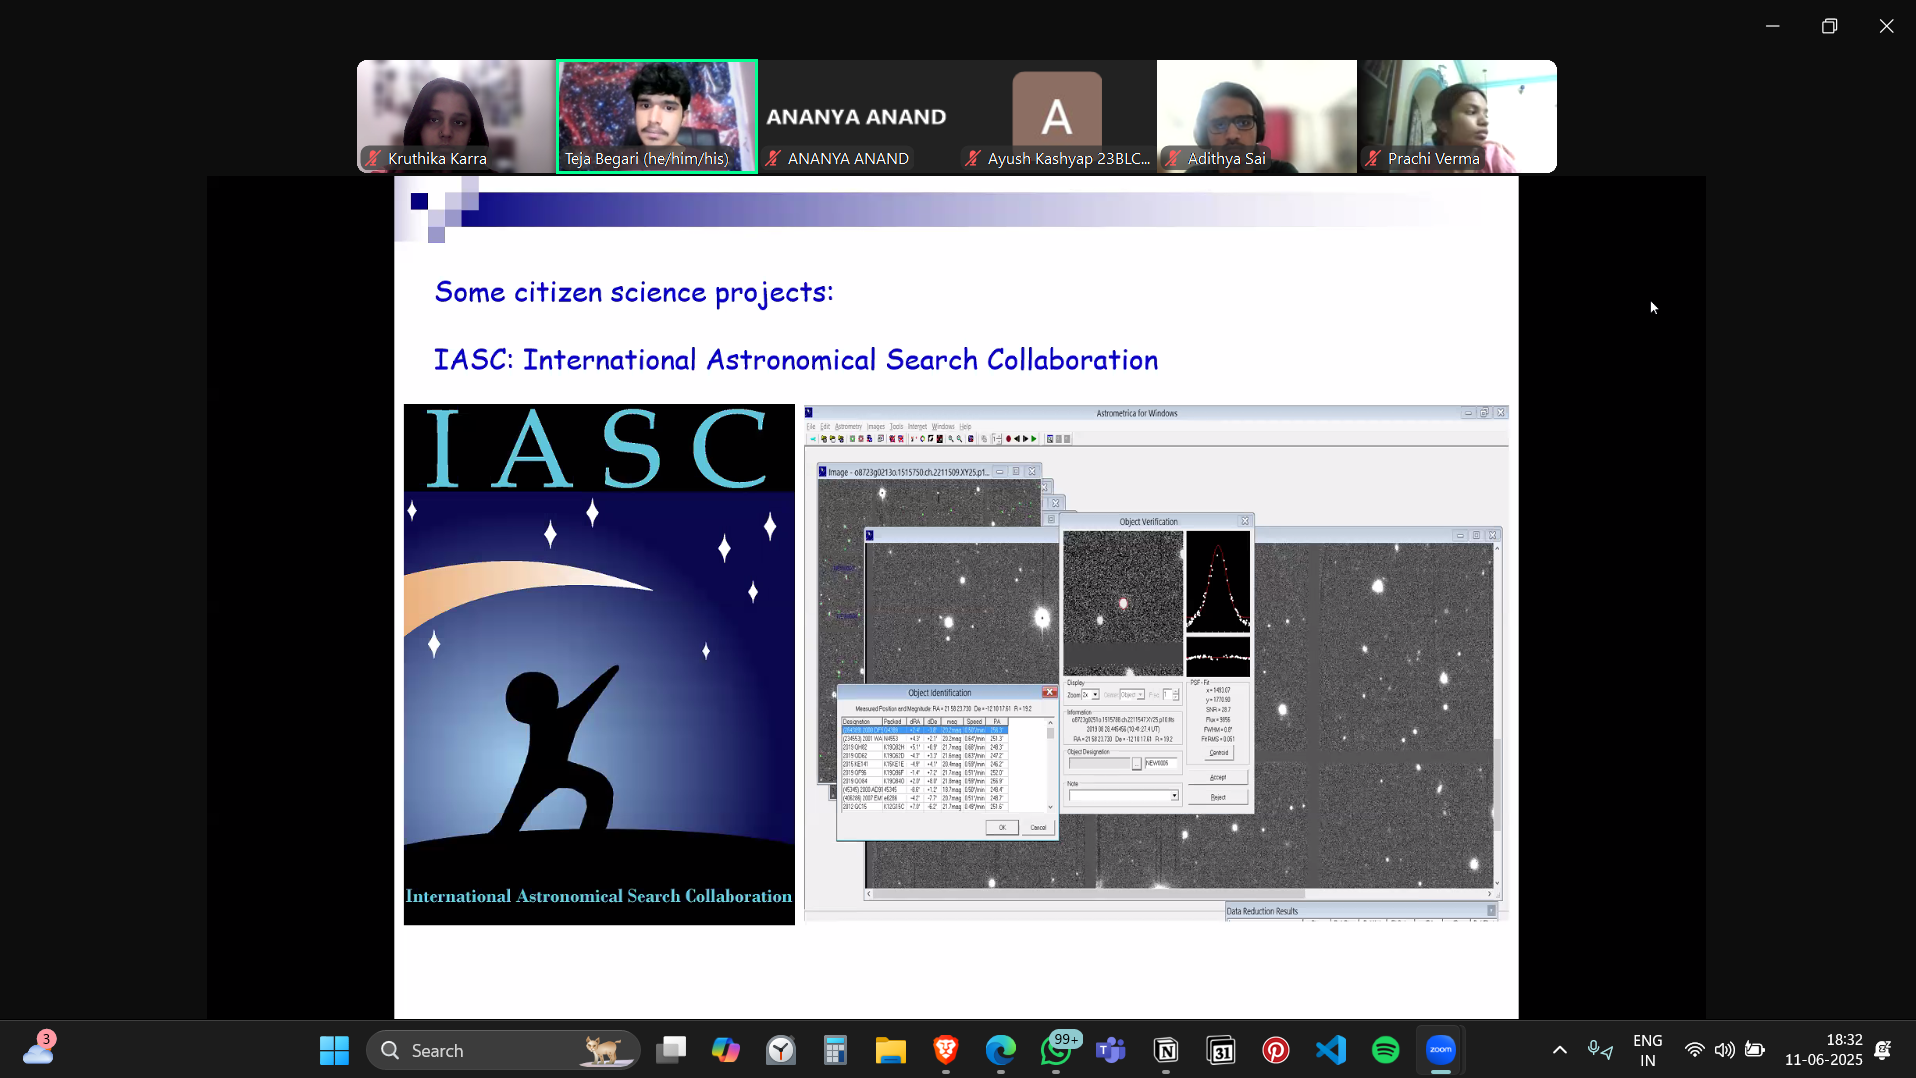Viewport: 1916px width, 1078px height.
Task: Open the Calculator app
Action: tap(836, 1050)
